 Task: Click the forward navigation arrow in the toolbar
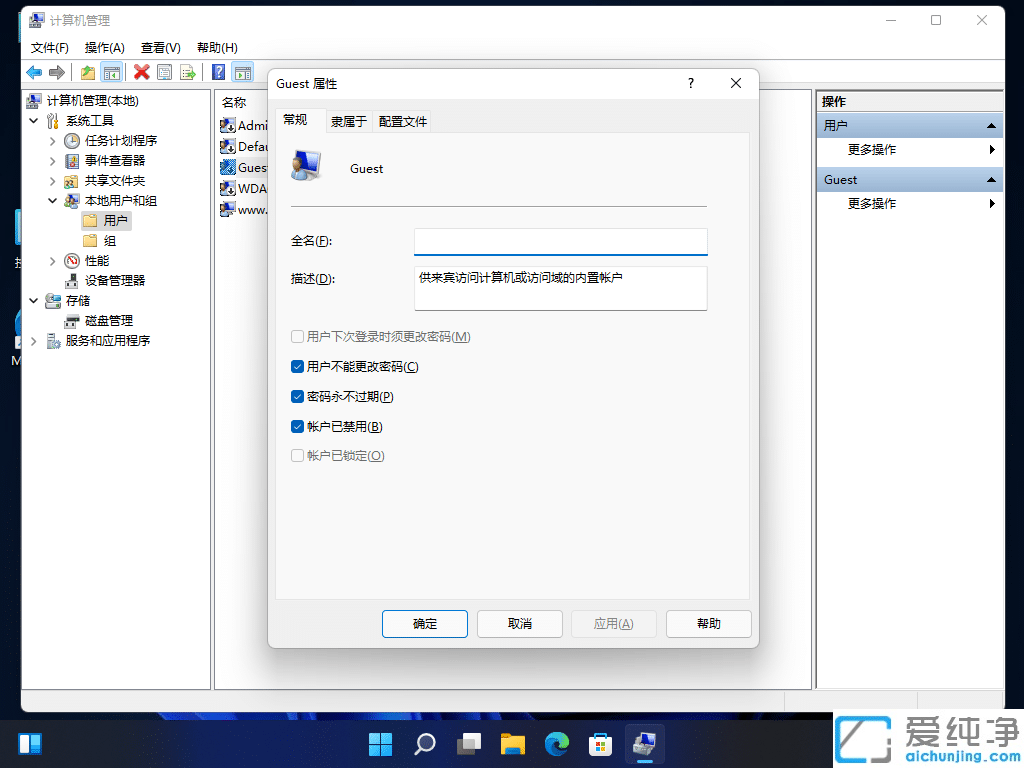[57, 72]
